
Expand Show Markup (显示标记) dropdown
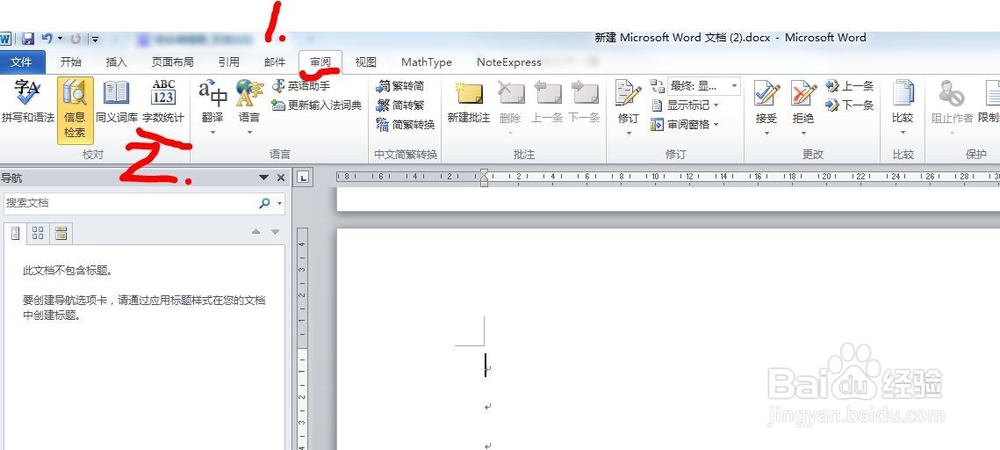coord(716,105)
